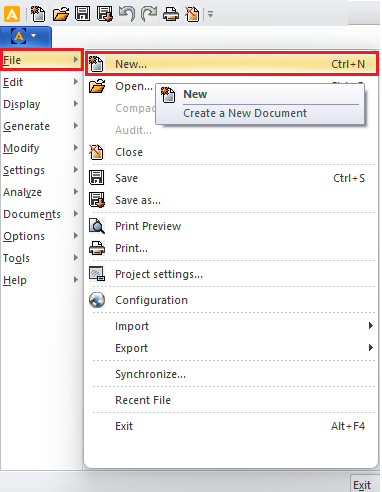
Task: Open Recent File from the File submenu
Action: click(232, 400)
